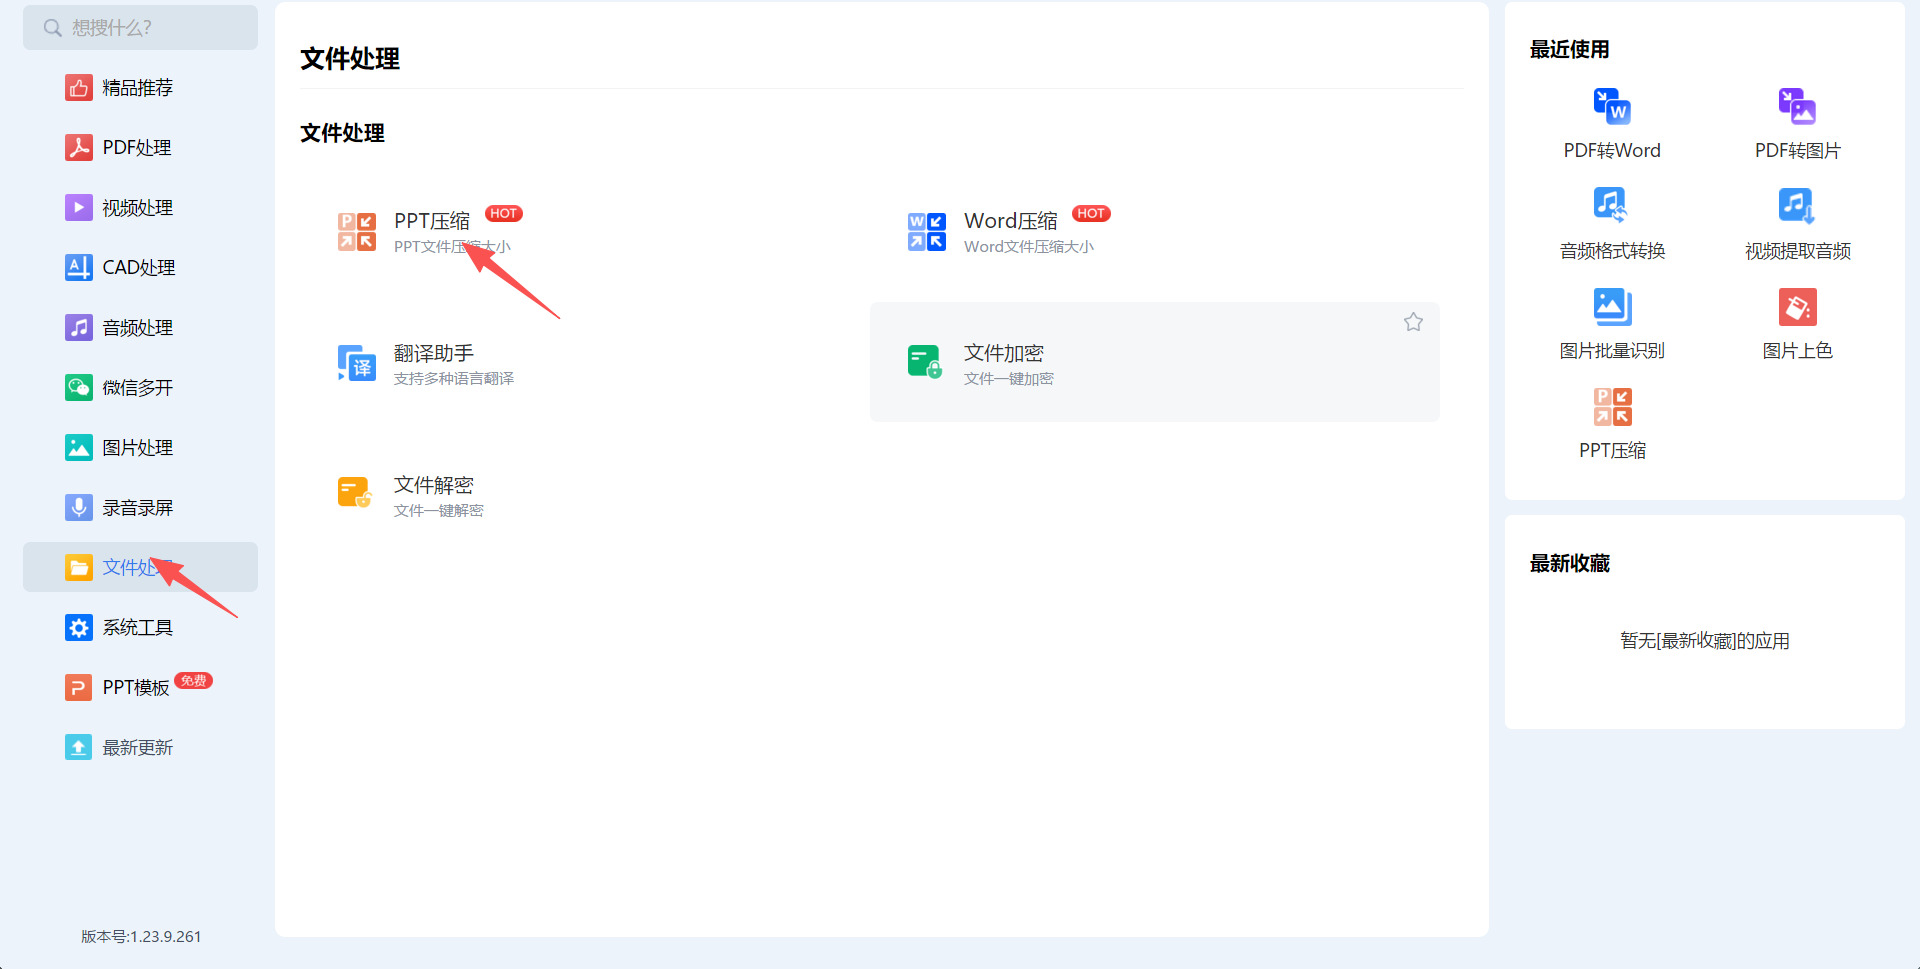Open 微信多开 menu entry
This screenshot has height=969, width=1920.
pyautogui.click(x=138, y=388)
